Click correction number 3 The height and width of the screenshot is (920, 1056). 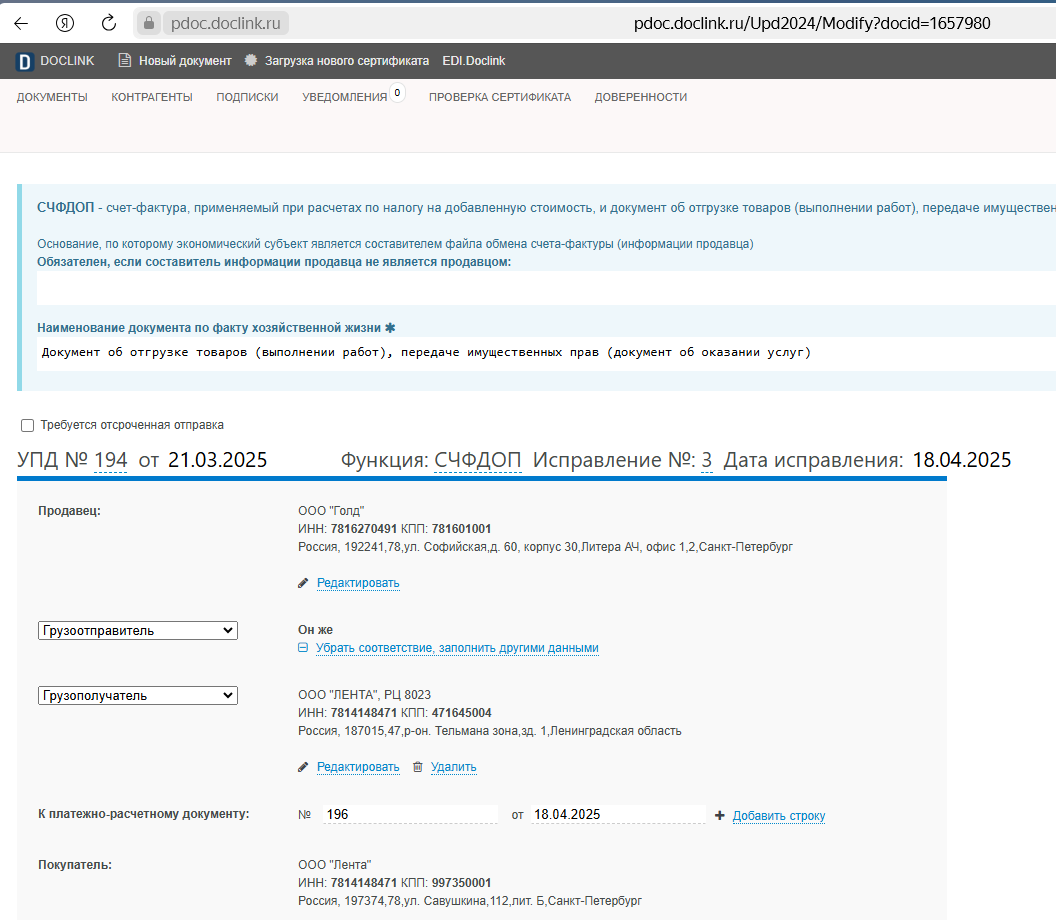pos(706,460)
